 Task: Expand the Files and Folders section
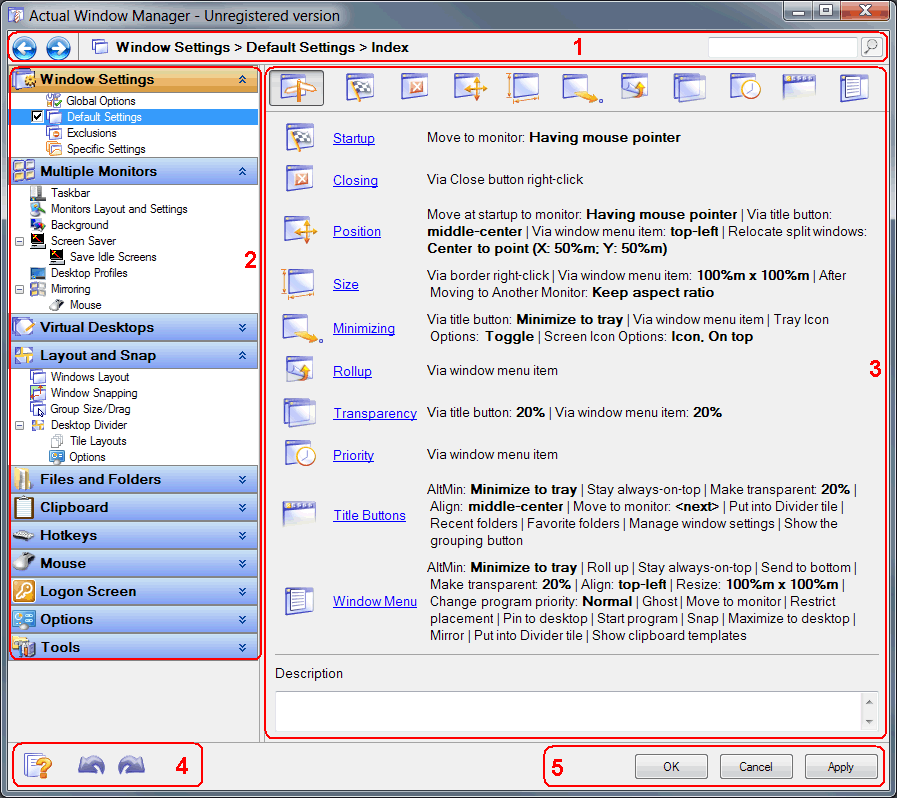click(x=243, y=479)
